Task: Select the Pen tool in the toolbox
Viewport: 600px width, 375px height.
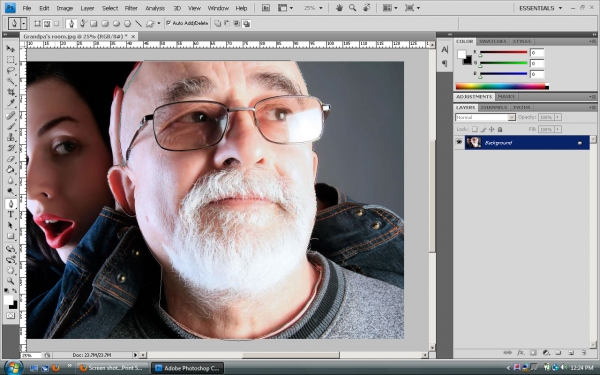Action: [x=10, y=204]
